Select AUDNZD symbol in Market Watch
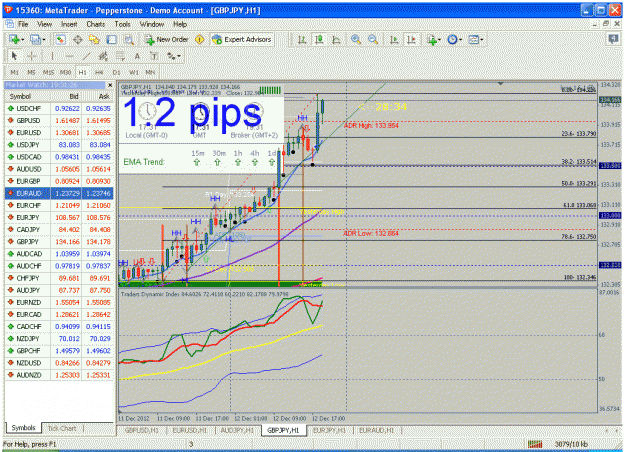This screenshot has width=625, height=452. click(x=28, y=375)
